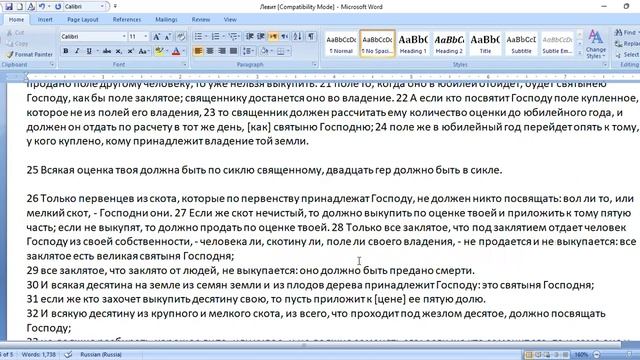
Task: Open the font size dropdown
Action: point(146,37)
